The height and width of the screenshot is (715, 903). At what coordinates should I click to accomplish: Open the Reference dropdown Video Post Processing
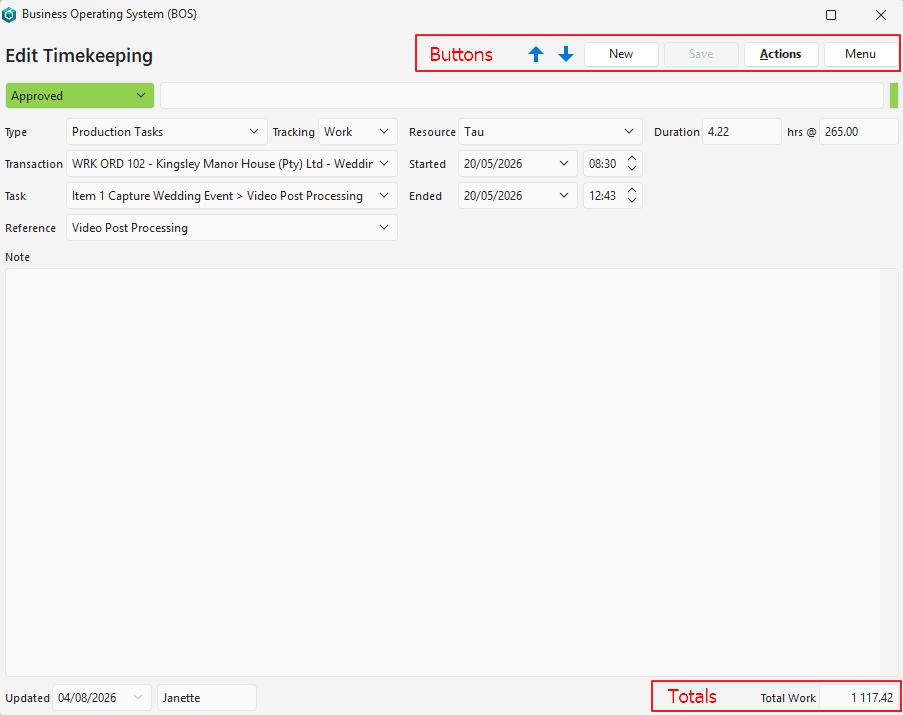(x=232, y=228)
